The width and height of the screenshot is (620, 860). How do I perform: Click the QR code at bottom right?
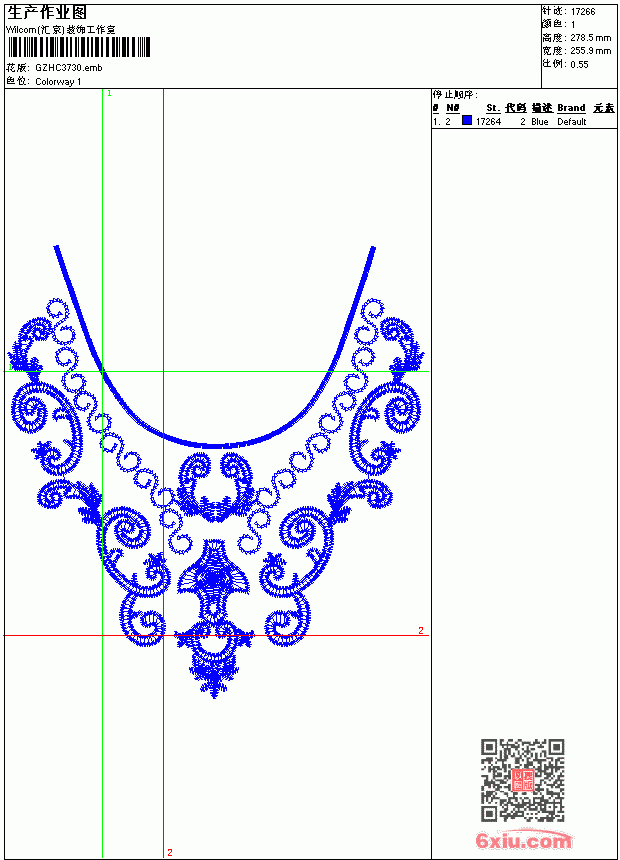[522, 779]
